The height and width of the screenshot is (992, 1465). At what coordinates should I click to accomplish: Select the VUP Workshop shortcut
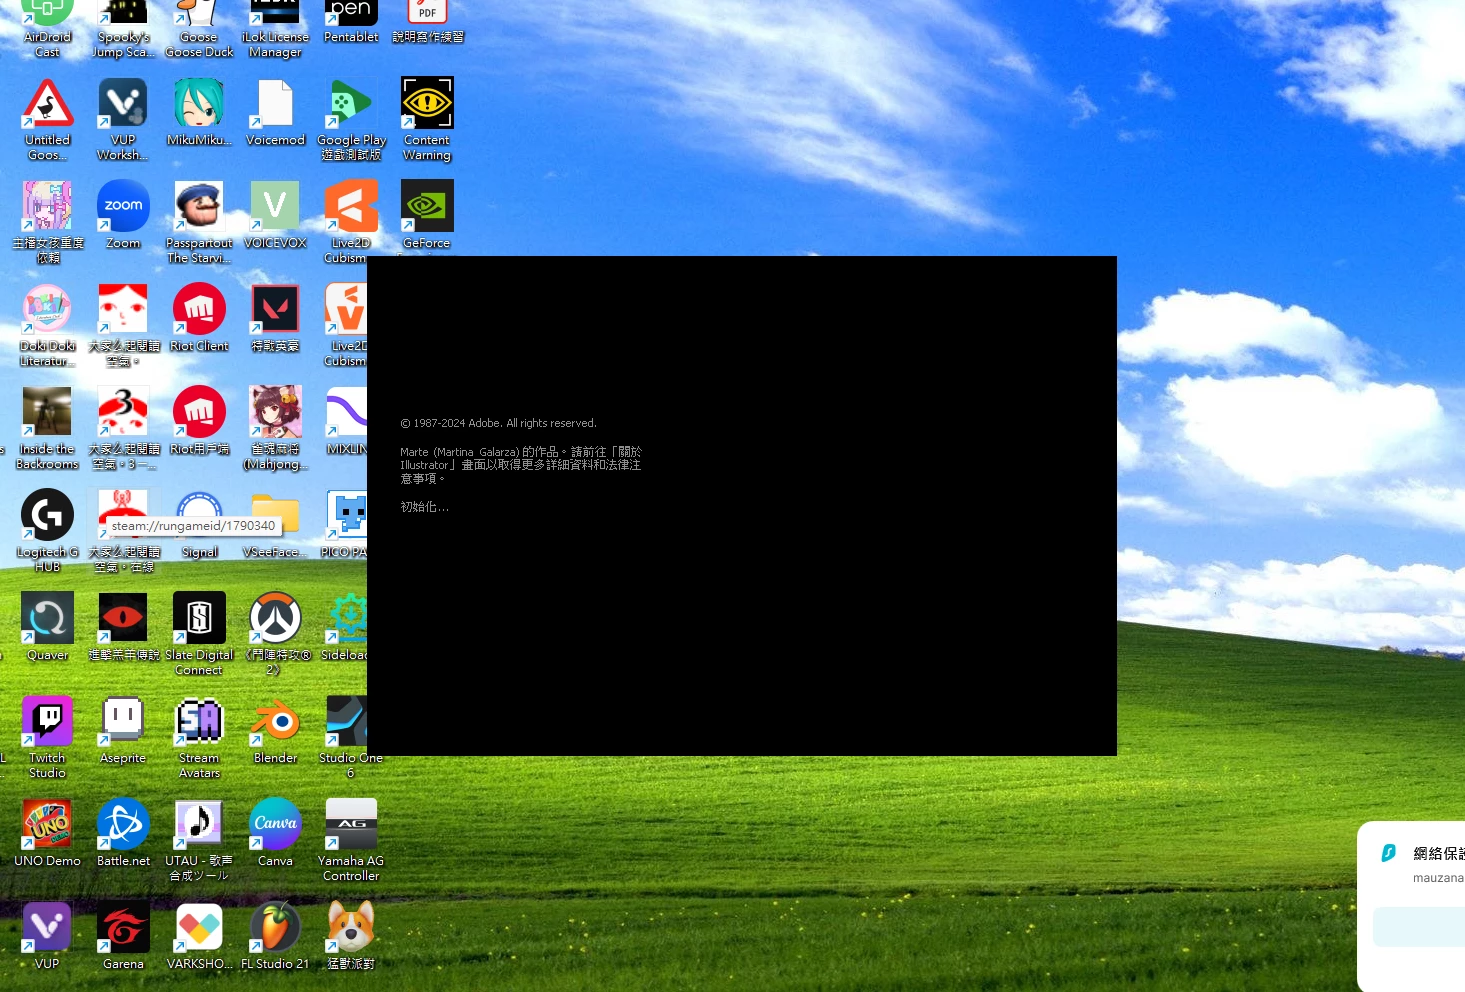point(123,120)
